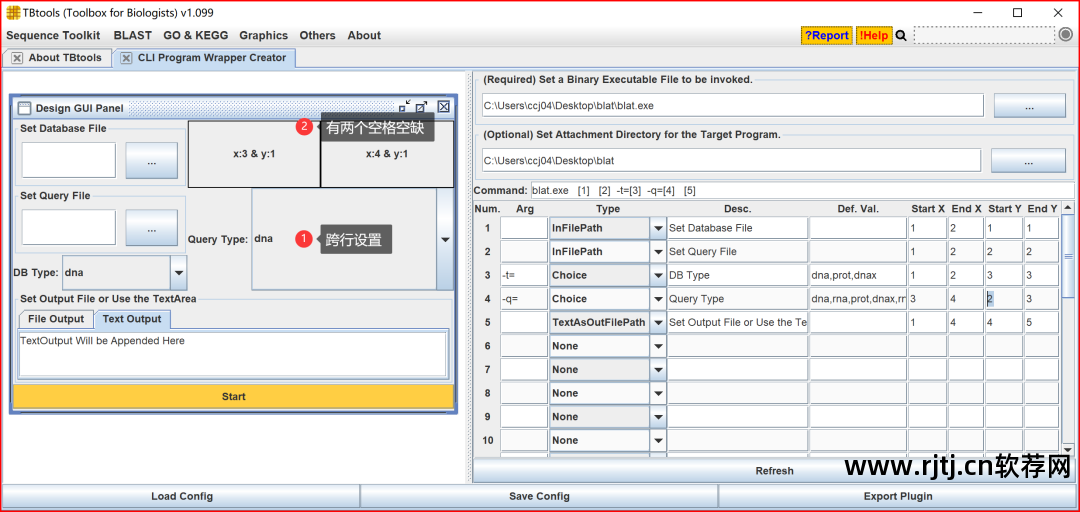Viewport: 1080px width, 512px height.
Task: Open row 3 Choice type dropdown
Action: click(x=658, y=275)
